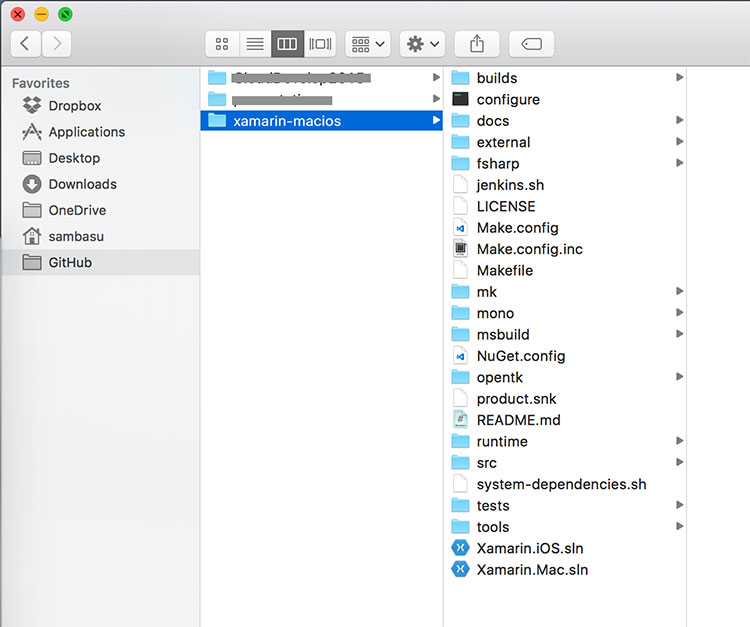Open the item arrangement dropdown
The height and width of the screenshot is (627, 750).
pos(368,44)
